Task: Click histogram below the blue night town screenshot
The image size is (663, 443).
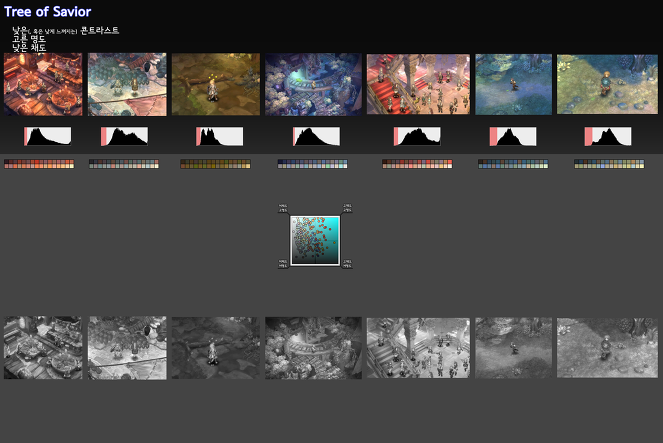Action: [x=316, y=136]
